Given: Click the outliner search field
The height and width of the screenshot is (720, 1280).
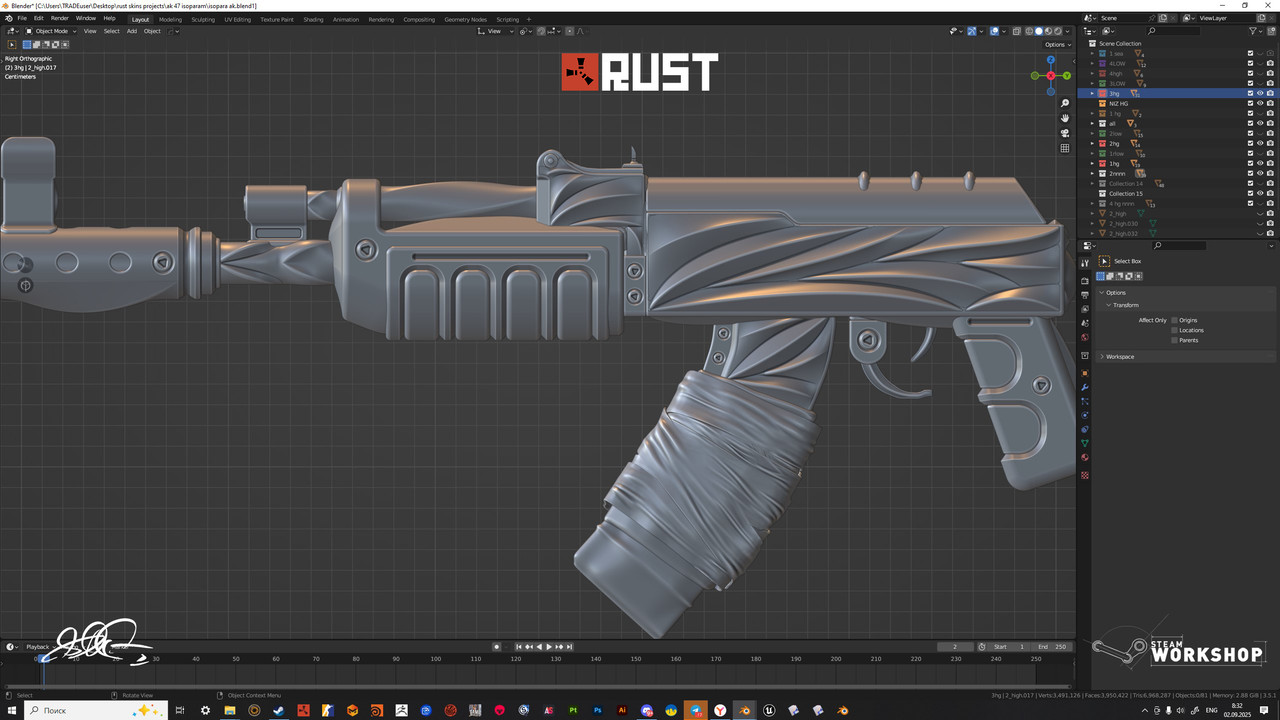Looking at the screenshot, I should (1173, 31).
